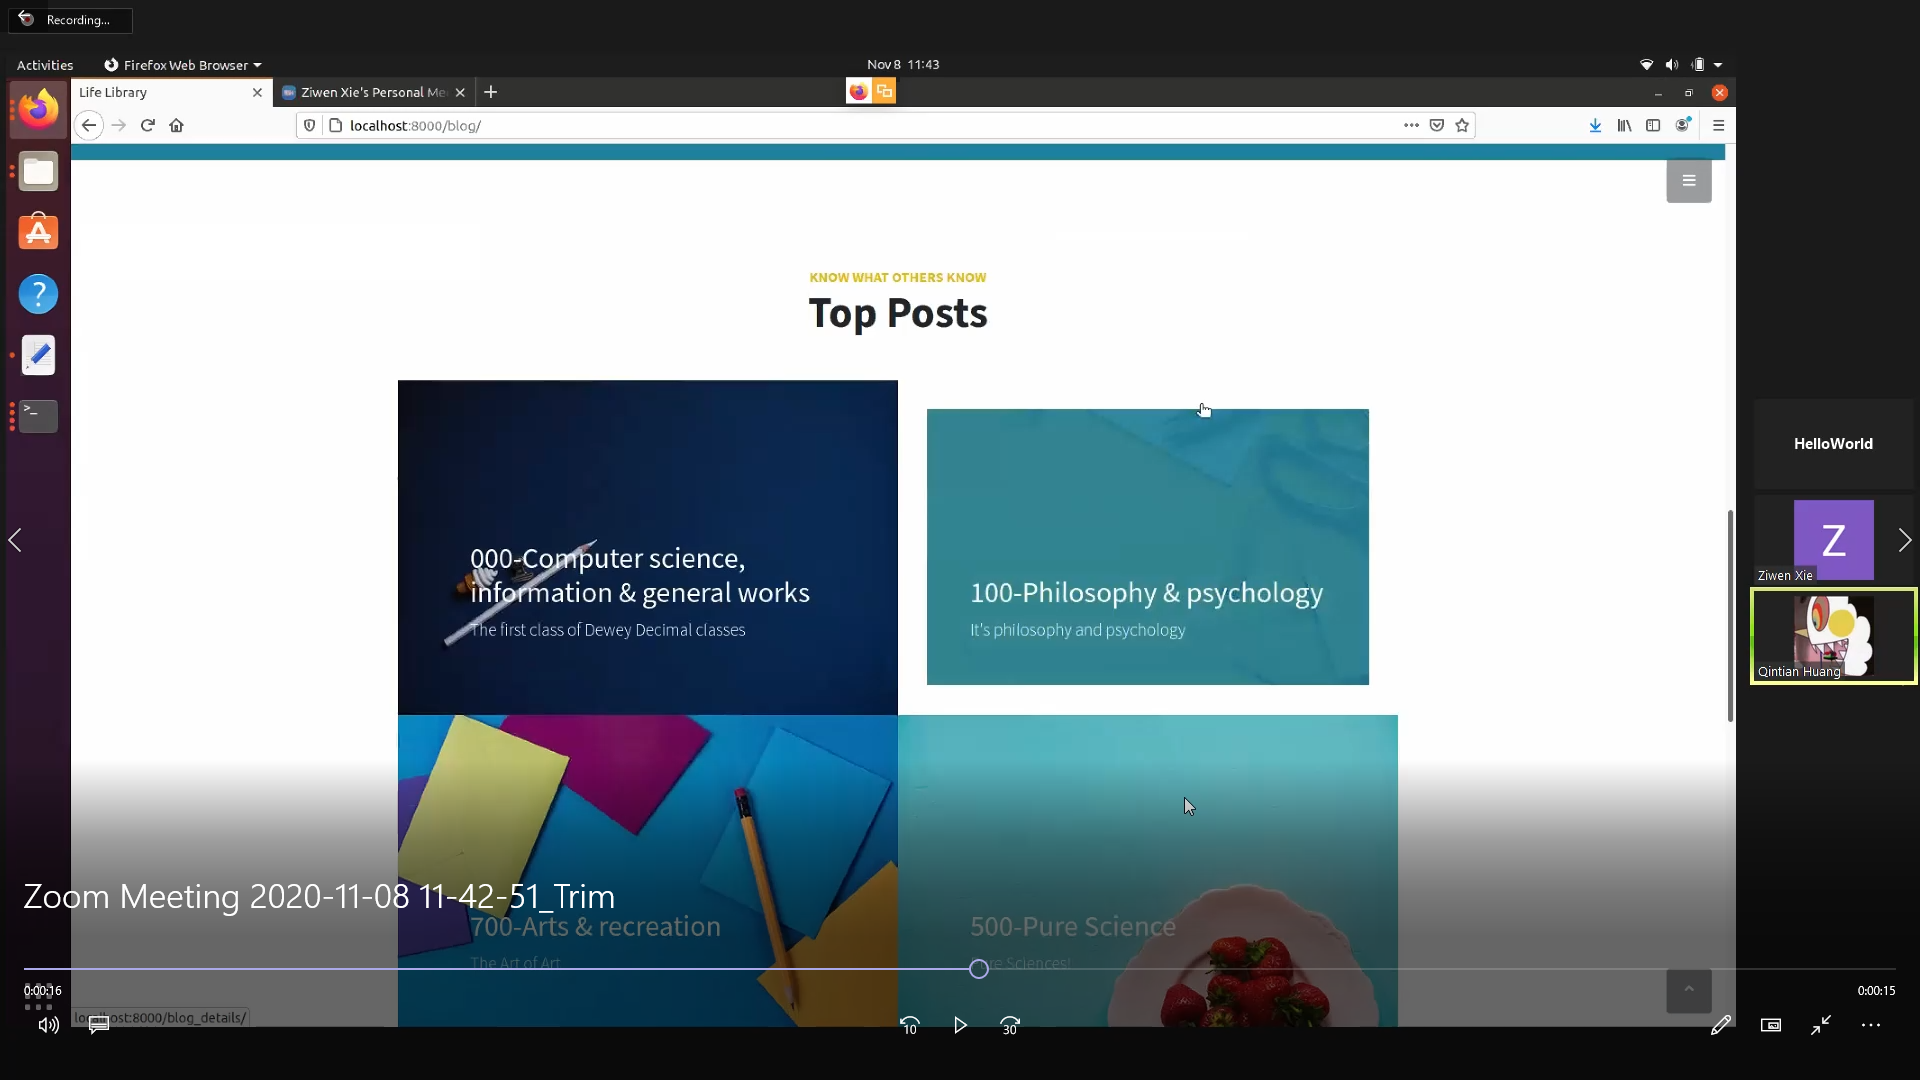Click back arrow beside Recording label
Image resolution: width=1920 pixels, height=1080 pixels.
click(26, 19)
